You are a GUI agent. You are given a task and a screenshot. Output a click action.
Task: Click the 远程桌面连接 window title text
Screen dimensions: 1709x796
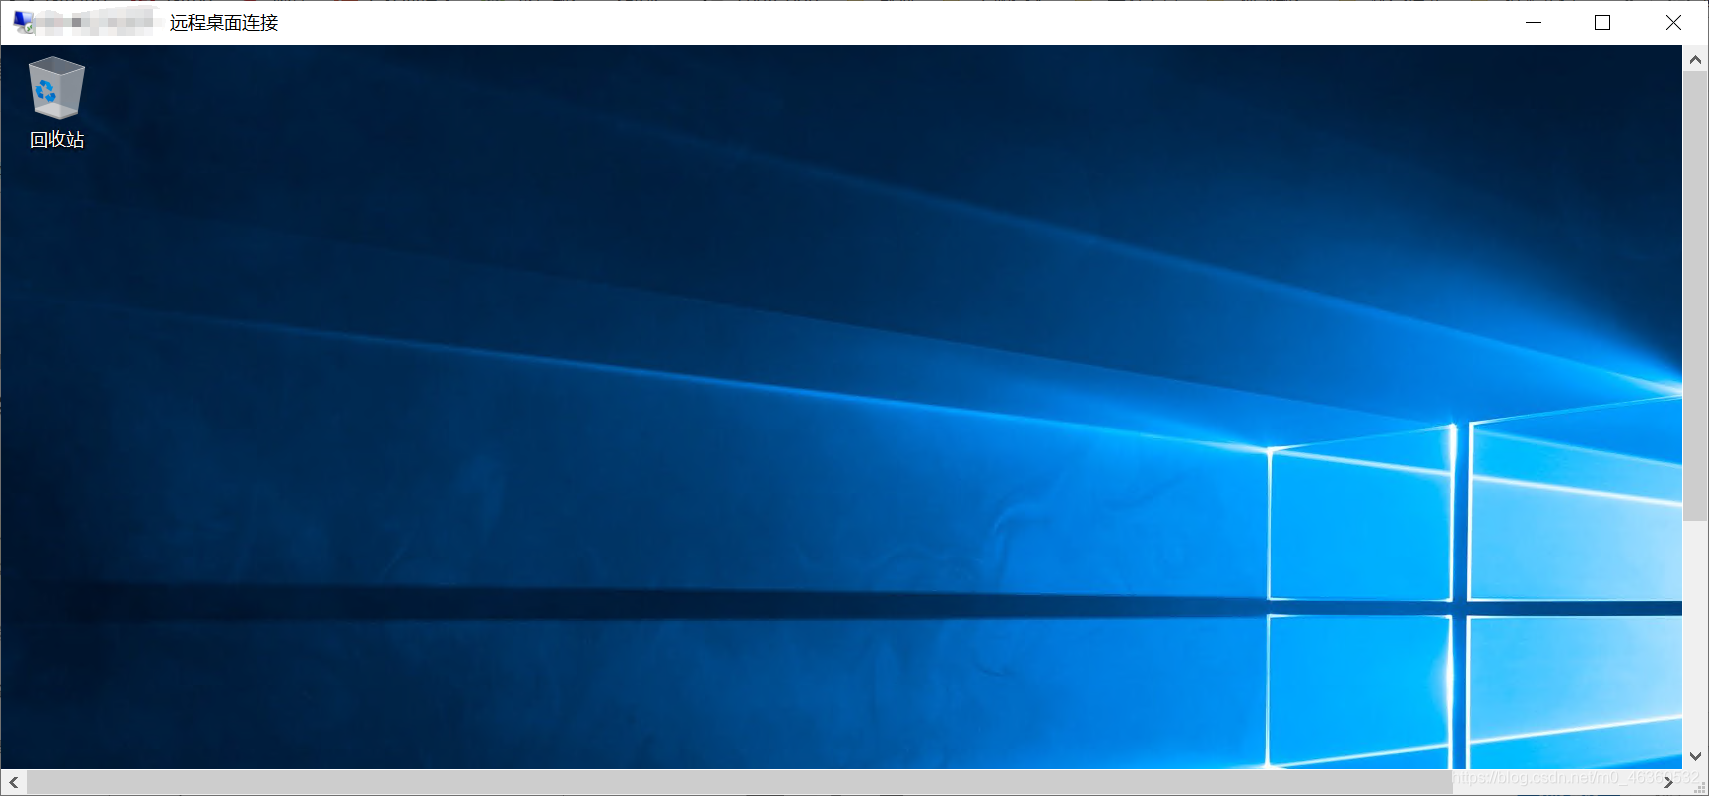[x=224, y=23]
